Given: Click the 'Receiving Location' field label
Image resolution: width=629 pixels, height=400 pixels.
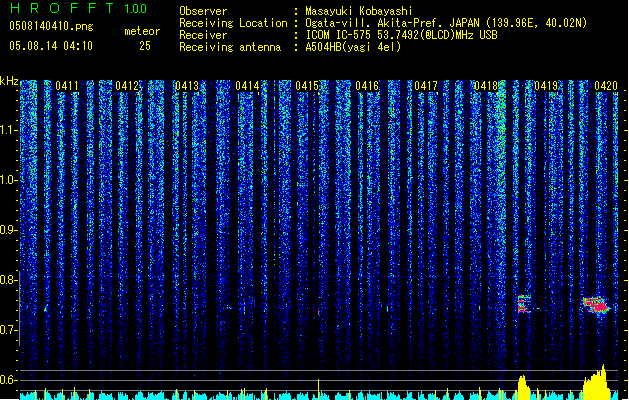Looking at the screenshot, I should click(233, 23).
